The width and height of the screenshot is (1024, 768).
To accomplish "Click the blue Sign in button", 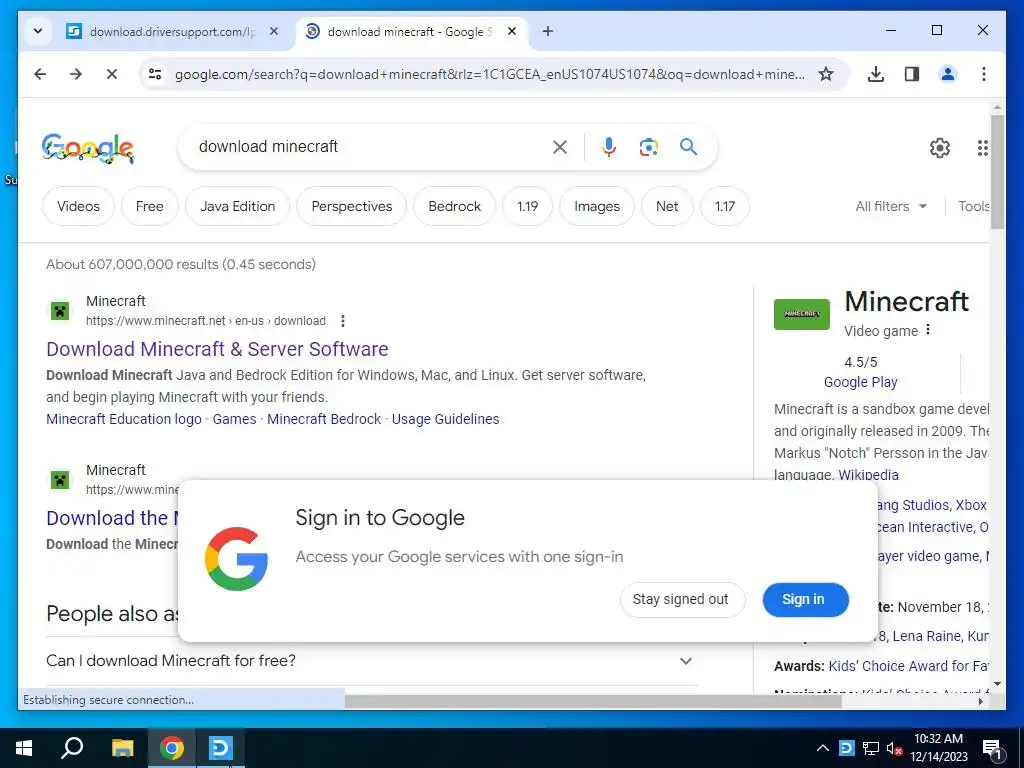I will 805,600.
